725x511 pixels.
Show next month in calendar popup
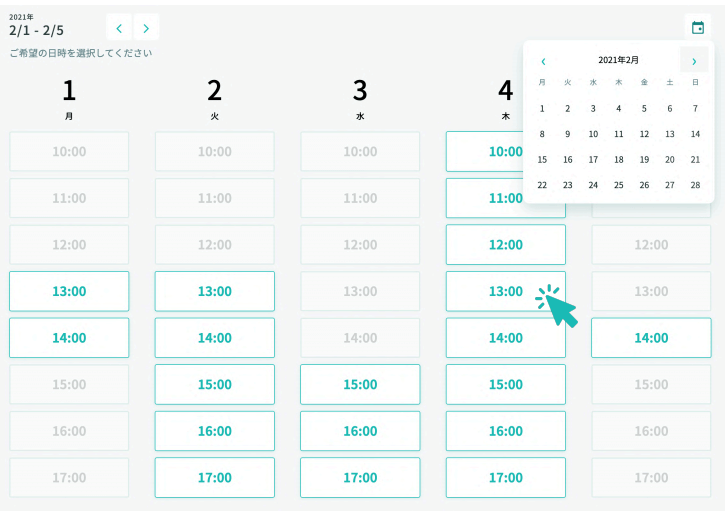[x=694, y=61]
